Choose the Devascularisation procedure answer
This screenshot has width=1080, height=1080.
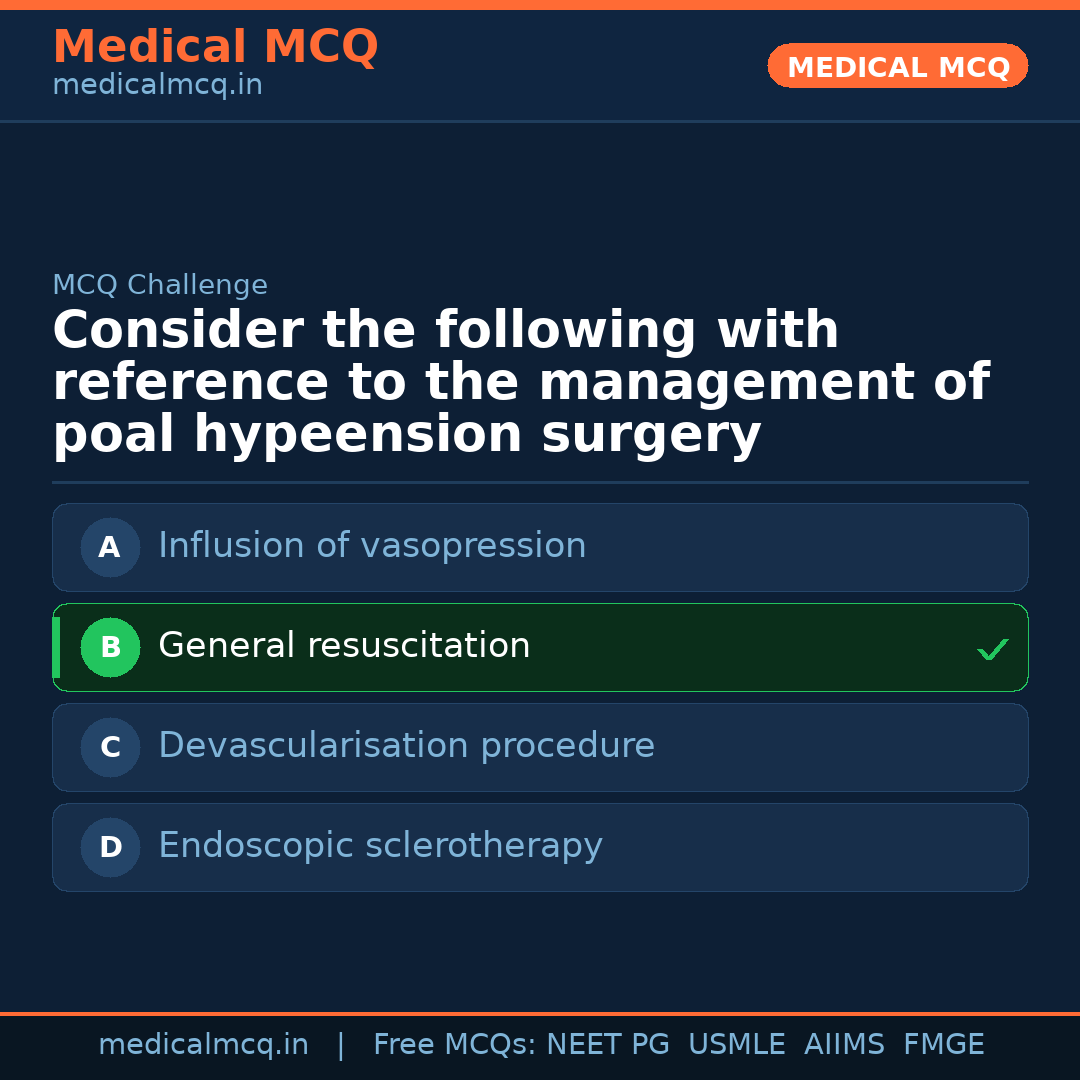[406, 746]
